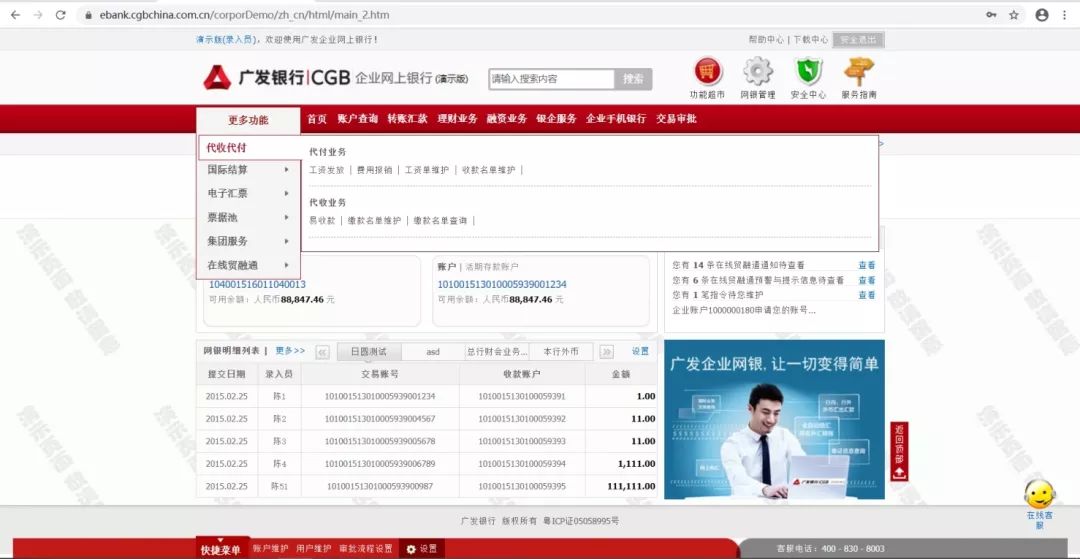The width and height of the screenshot is (1080, 559).
Task: Click the browser address bar URL
Action: tap(245, 14)
